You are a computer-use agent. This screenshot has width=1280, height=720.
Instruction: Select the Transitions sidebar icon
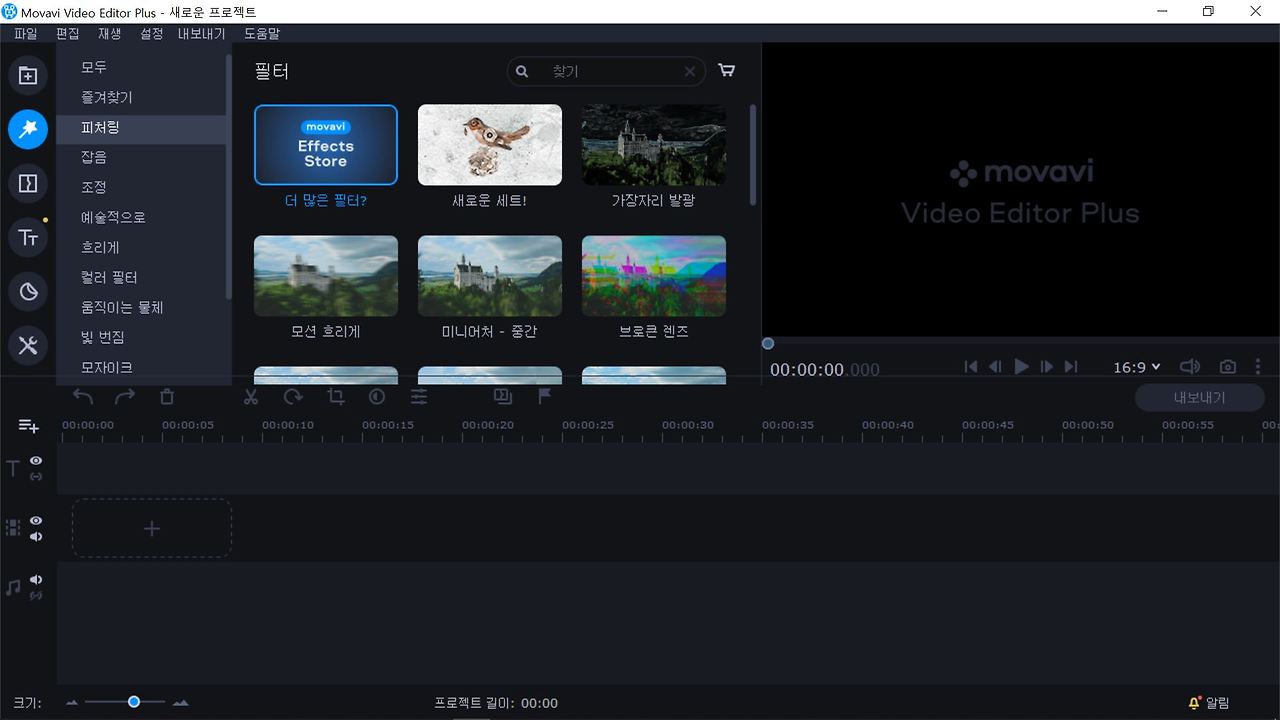[28, 183]
